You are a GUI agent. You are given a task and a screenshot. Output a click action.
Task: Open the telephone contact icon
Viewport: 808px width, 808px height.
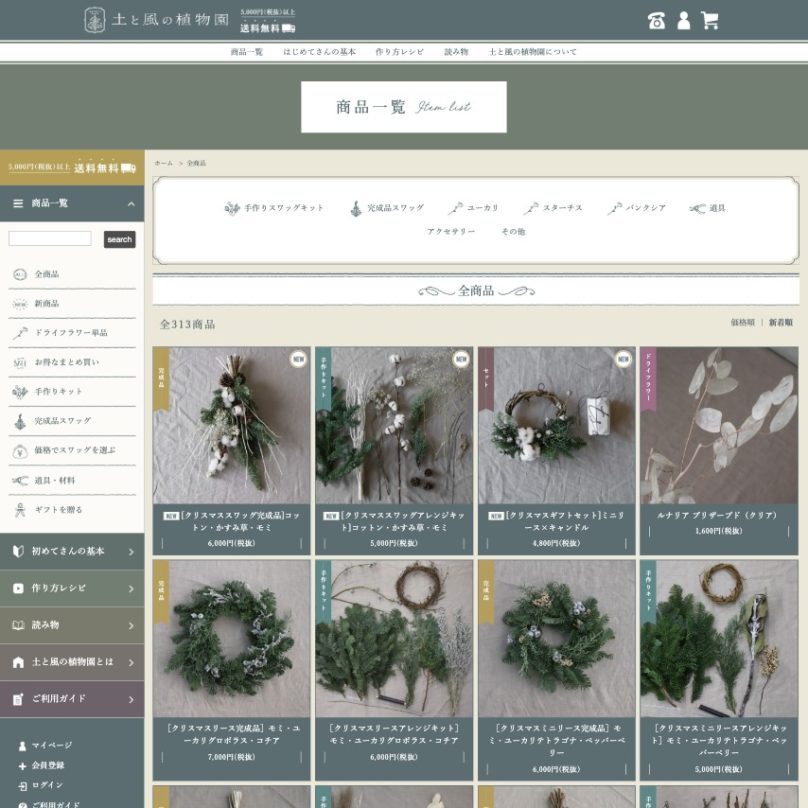[656, 21]
